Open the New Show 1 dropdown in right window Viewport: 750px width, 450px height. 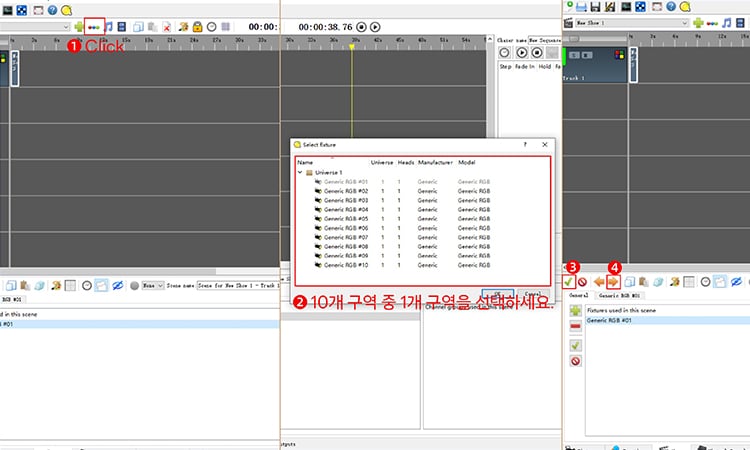coord(631,22)
